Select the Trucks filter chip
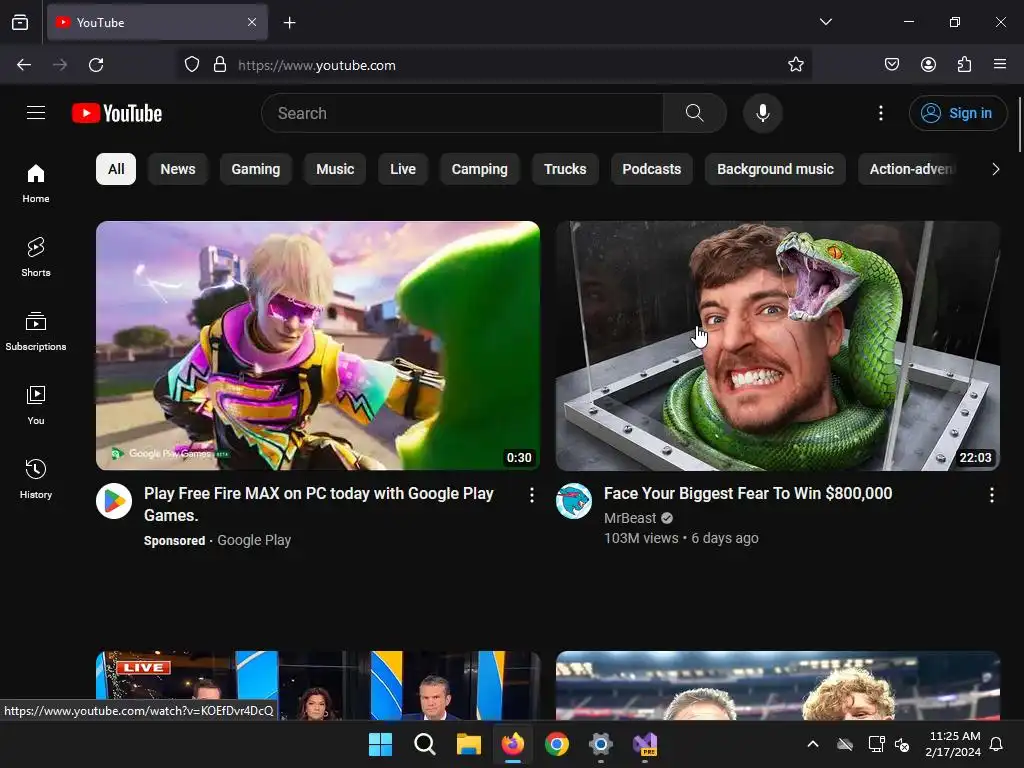 565,169
